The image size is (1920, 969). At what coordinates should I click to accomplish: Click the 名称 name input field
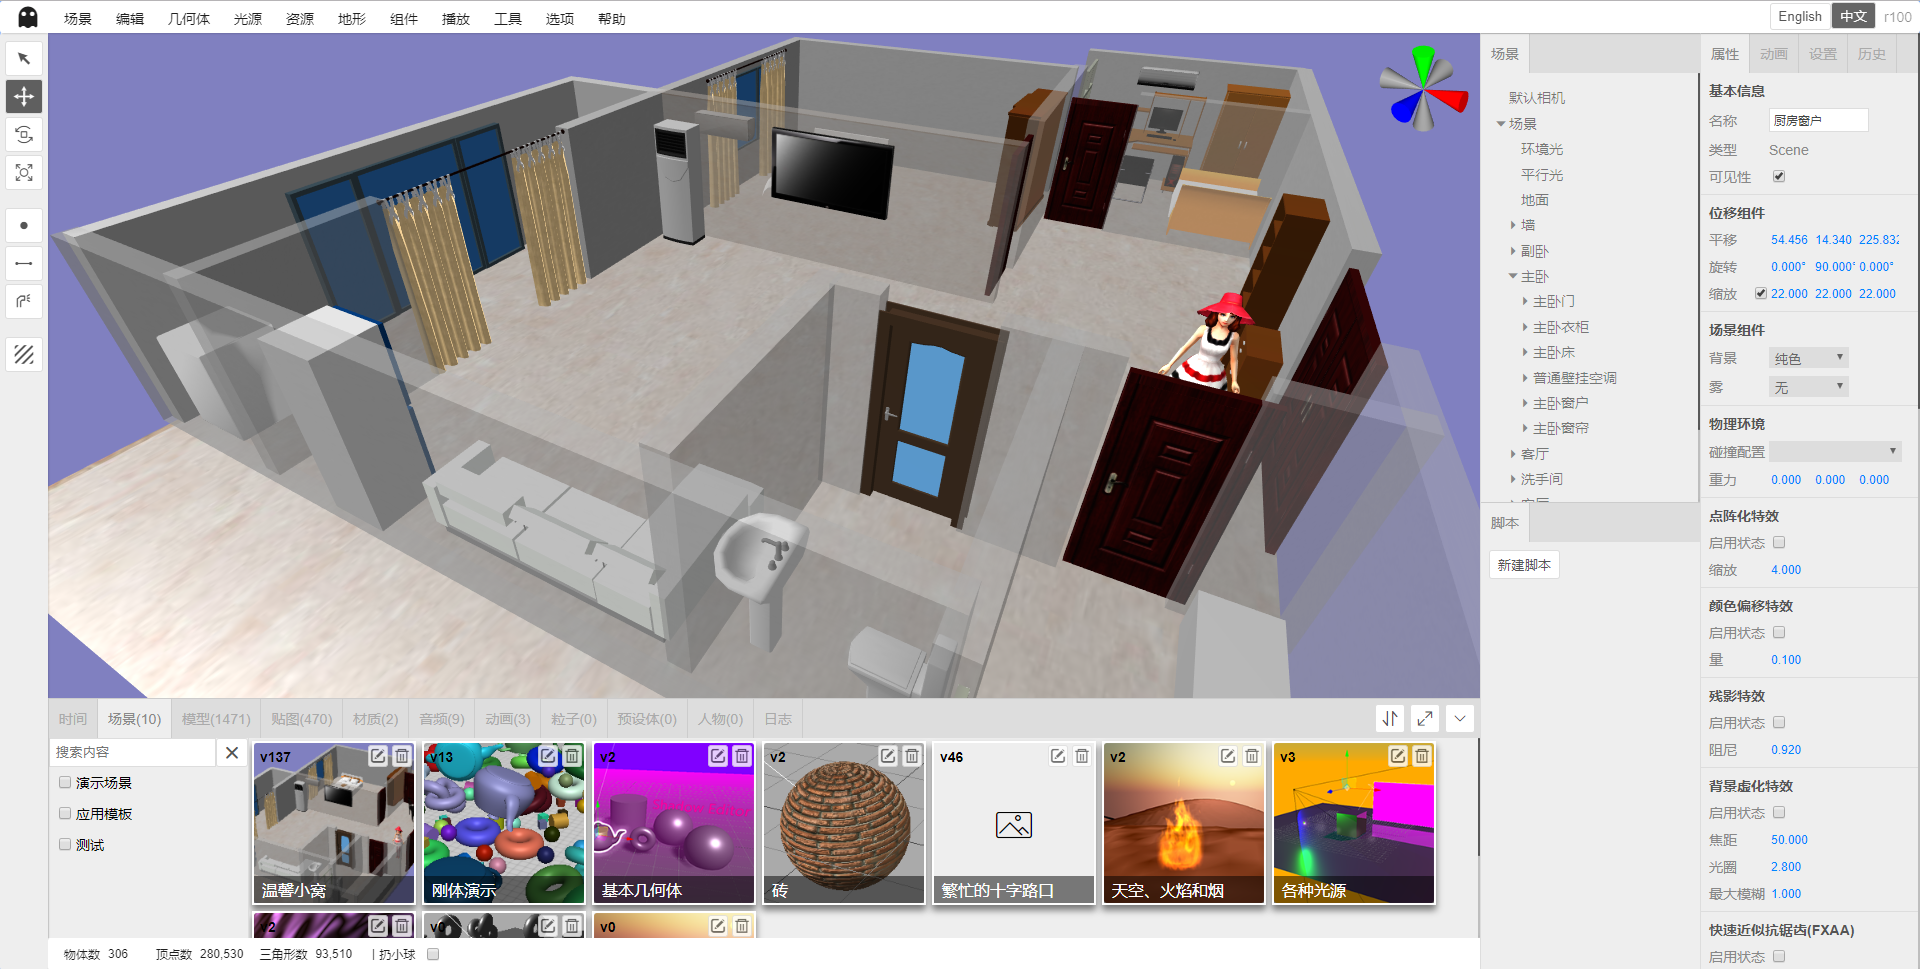1818,120
